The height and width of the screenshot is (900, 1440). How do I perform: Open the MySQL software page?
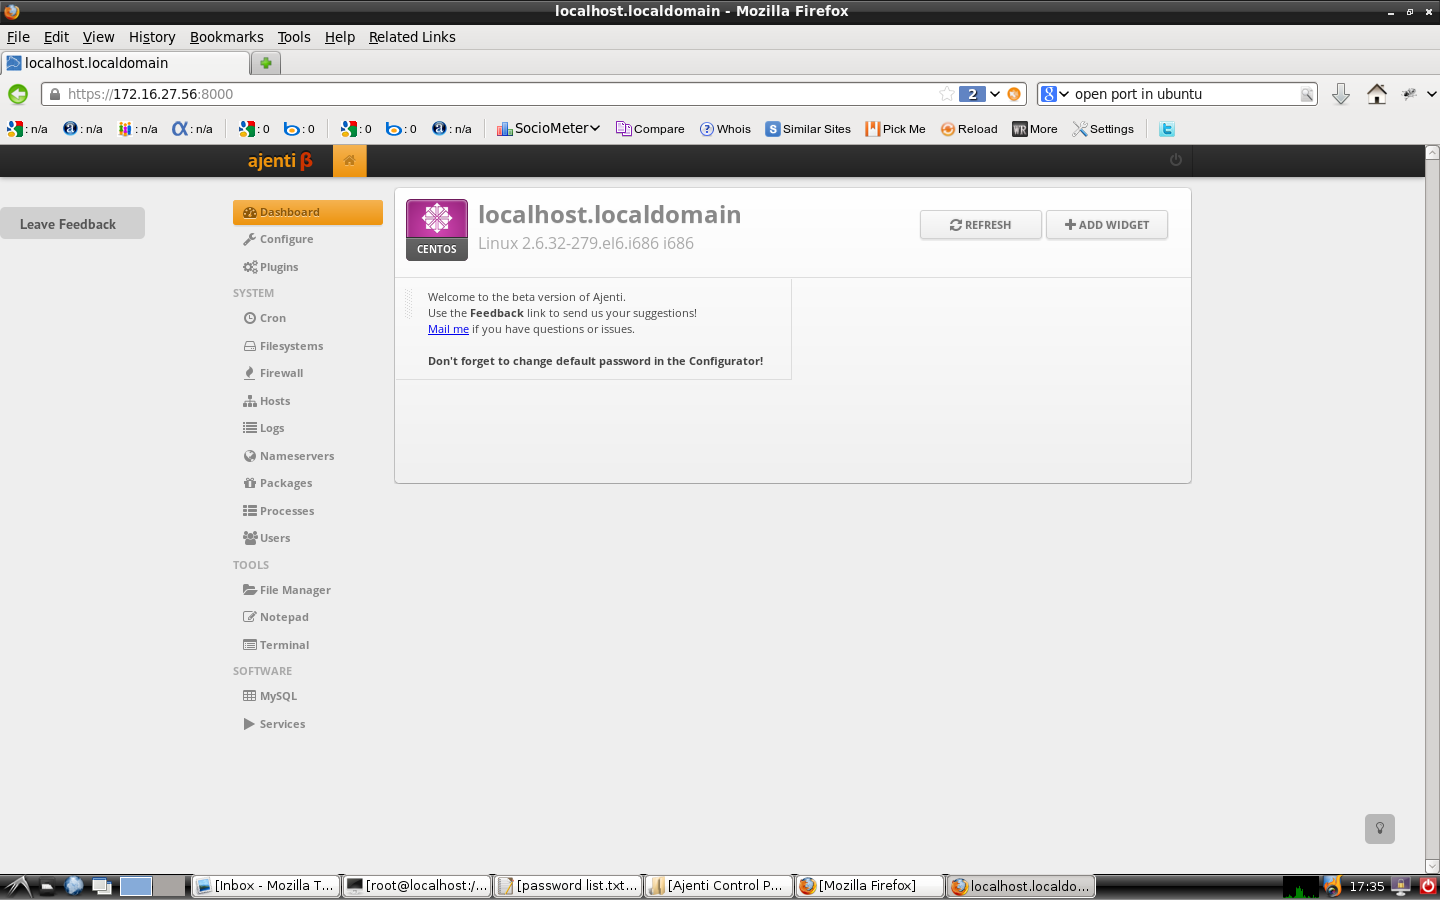[x=277, y=696]
